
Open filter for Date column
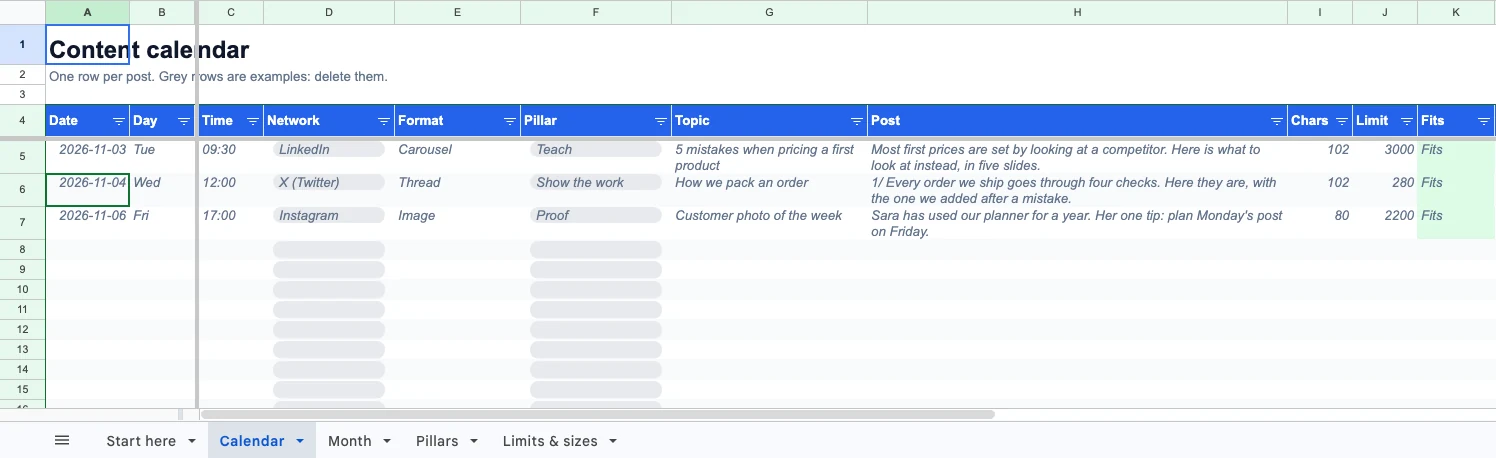point(119,121)
